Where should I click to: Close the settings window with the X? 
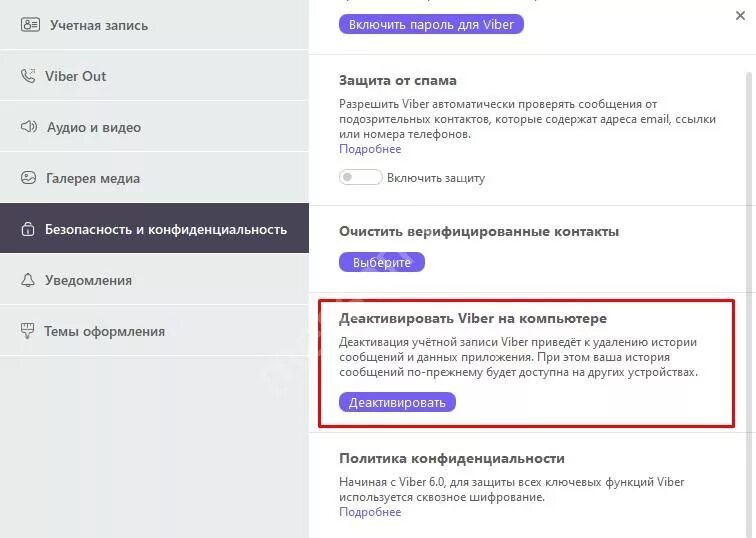[740, 15]
